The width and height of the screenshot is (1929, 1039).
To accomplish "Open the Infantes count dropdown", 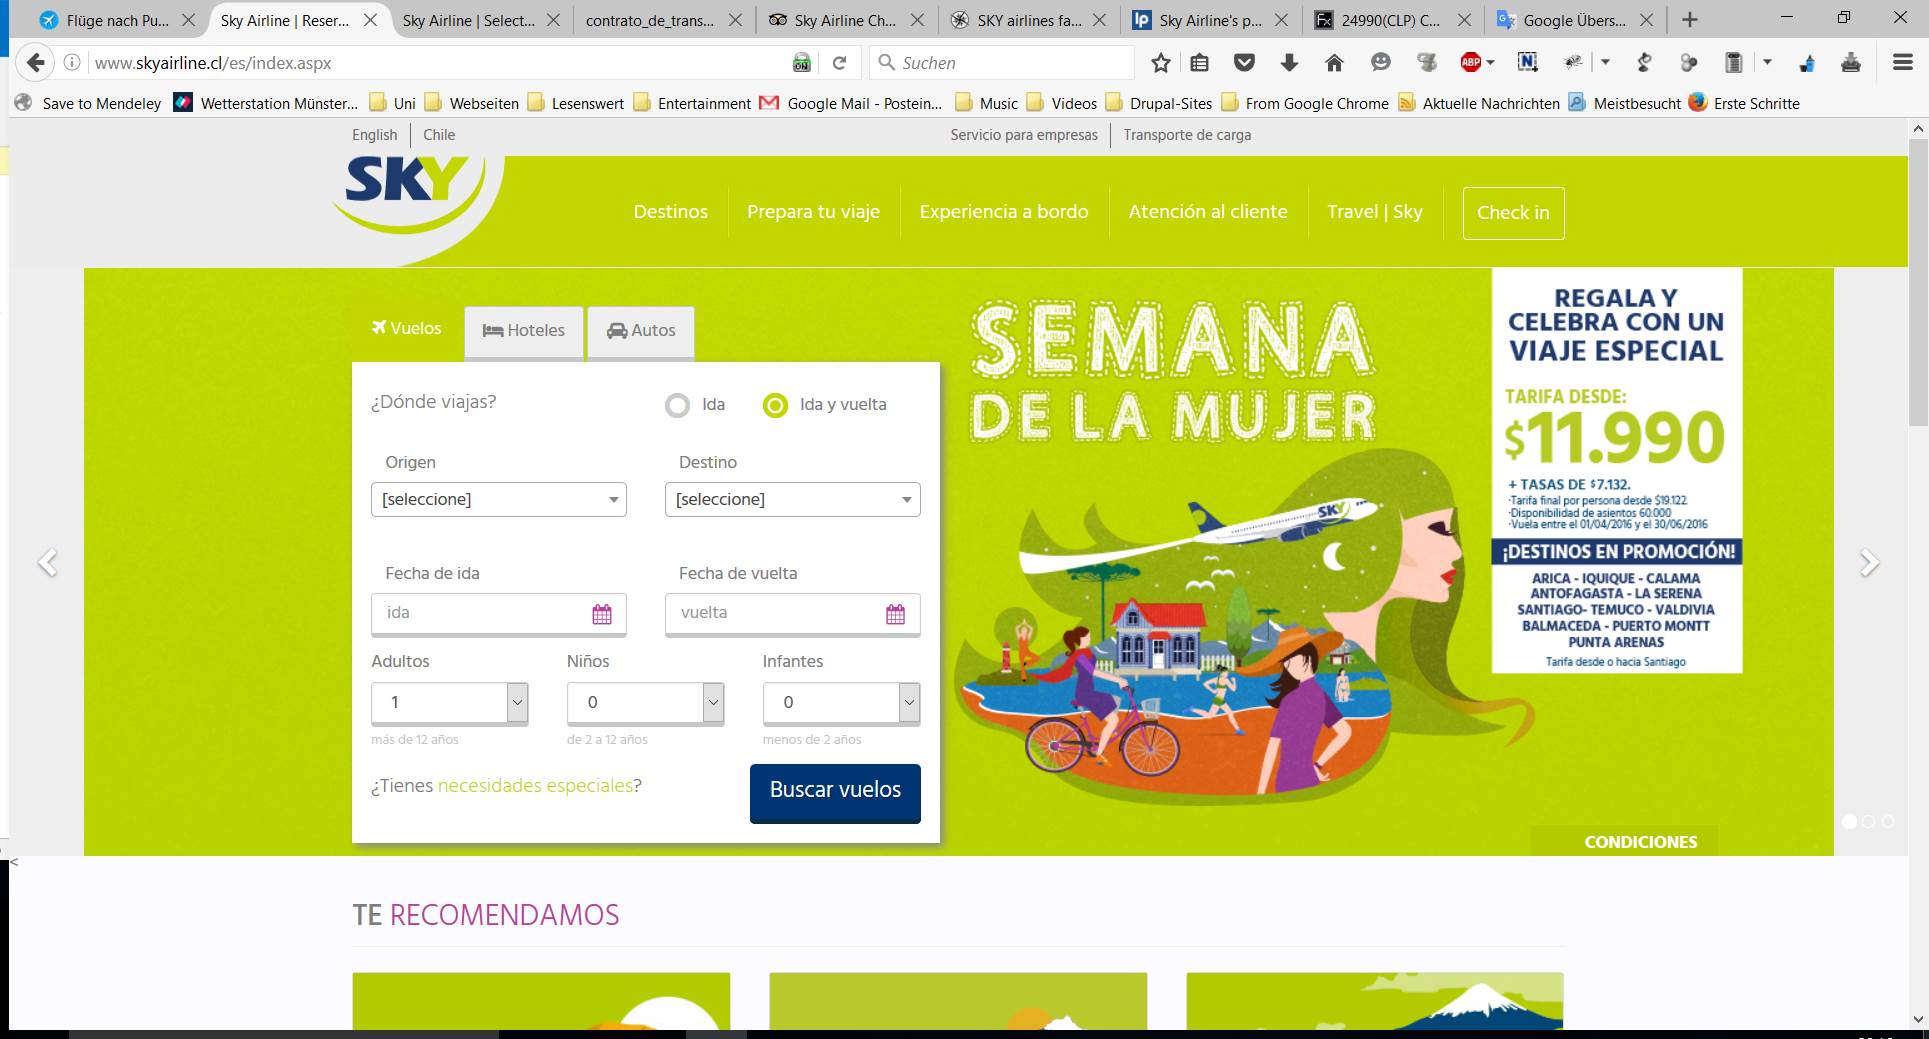I will click(841, 703).
